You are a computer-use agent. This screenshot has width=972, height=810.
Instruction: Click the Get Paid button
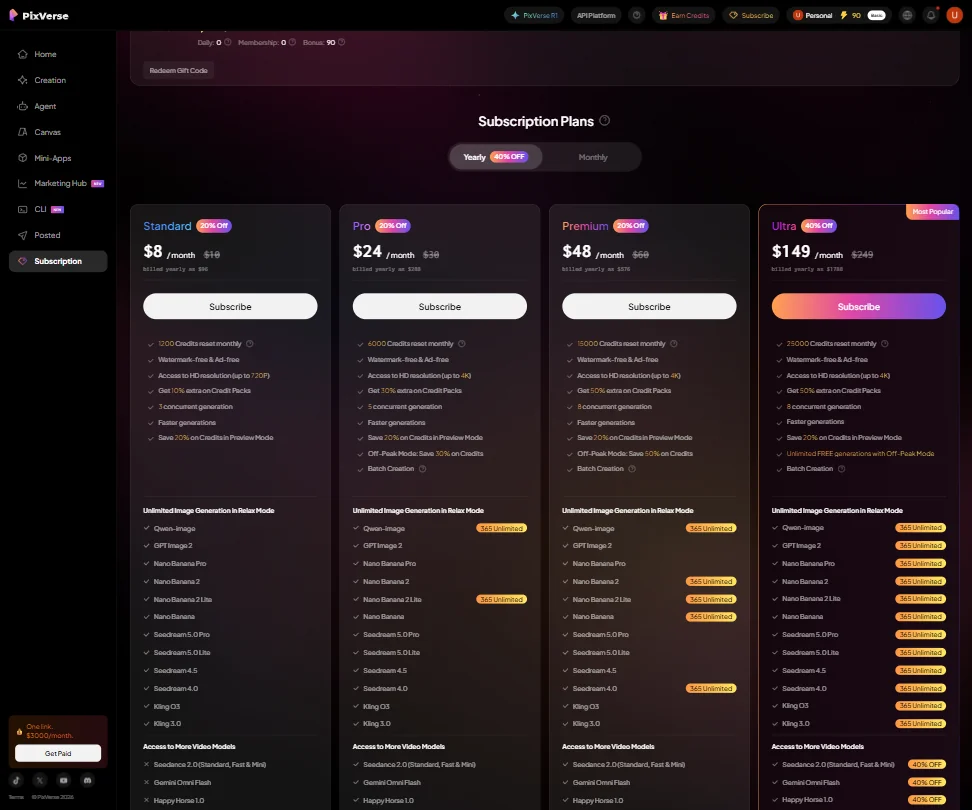coord(58,753)
